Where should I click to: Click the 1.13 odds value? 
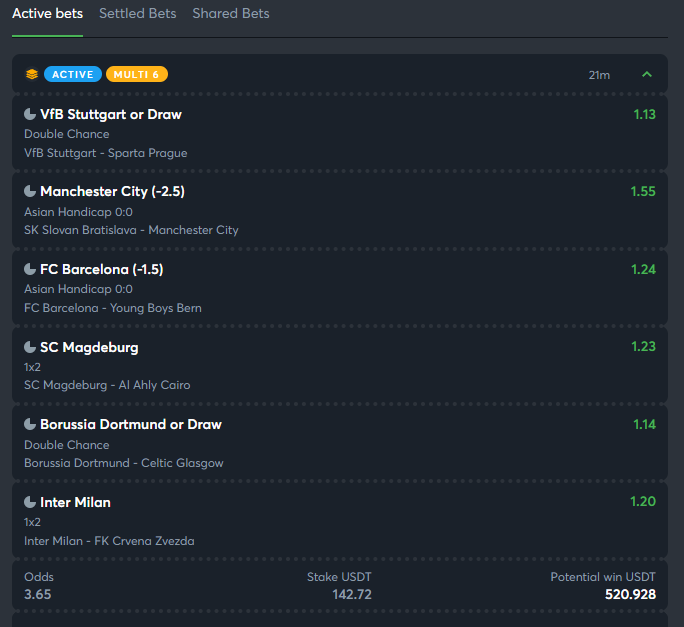644,114
